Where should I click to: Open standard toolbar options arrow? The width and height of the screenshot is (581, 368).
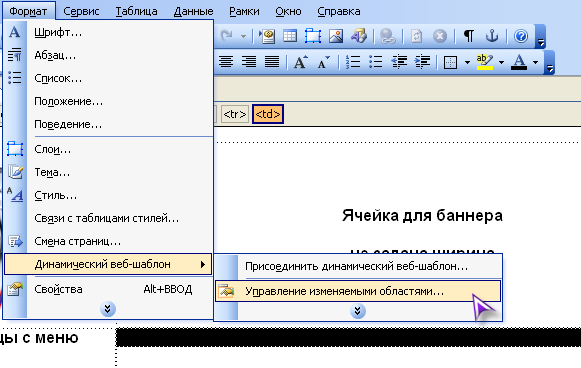(541, 36)
